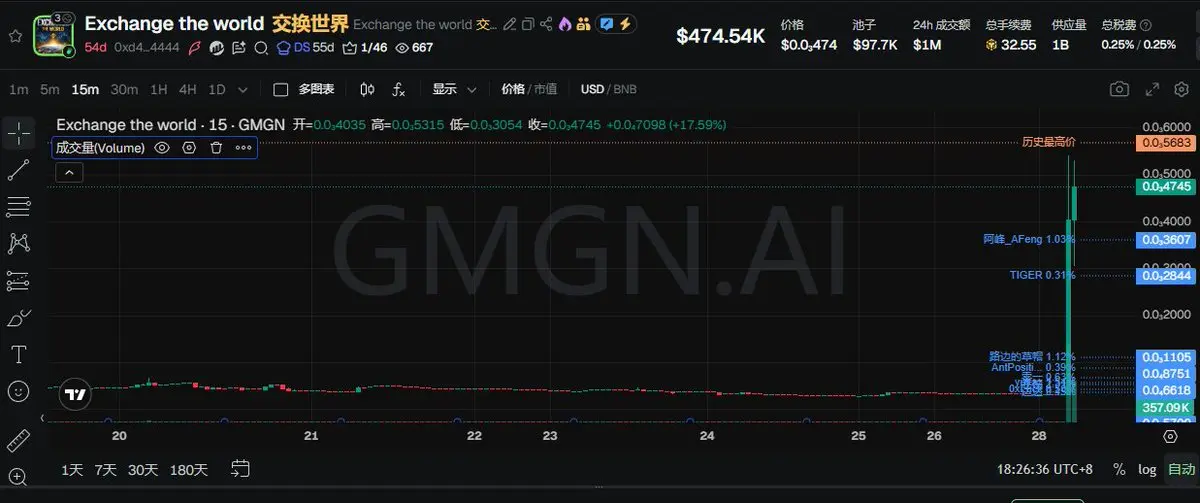Select the trend line drawing tool
This screenshot has width=1200, height=503.
pyautogui.click(x=19, y=170)
